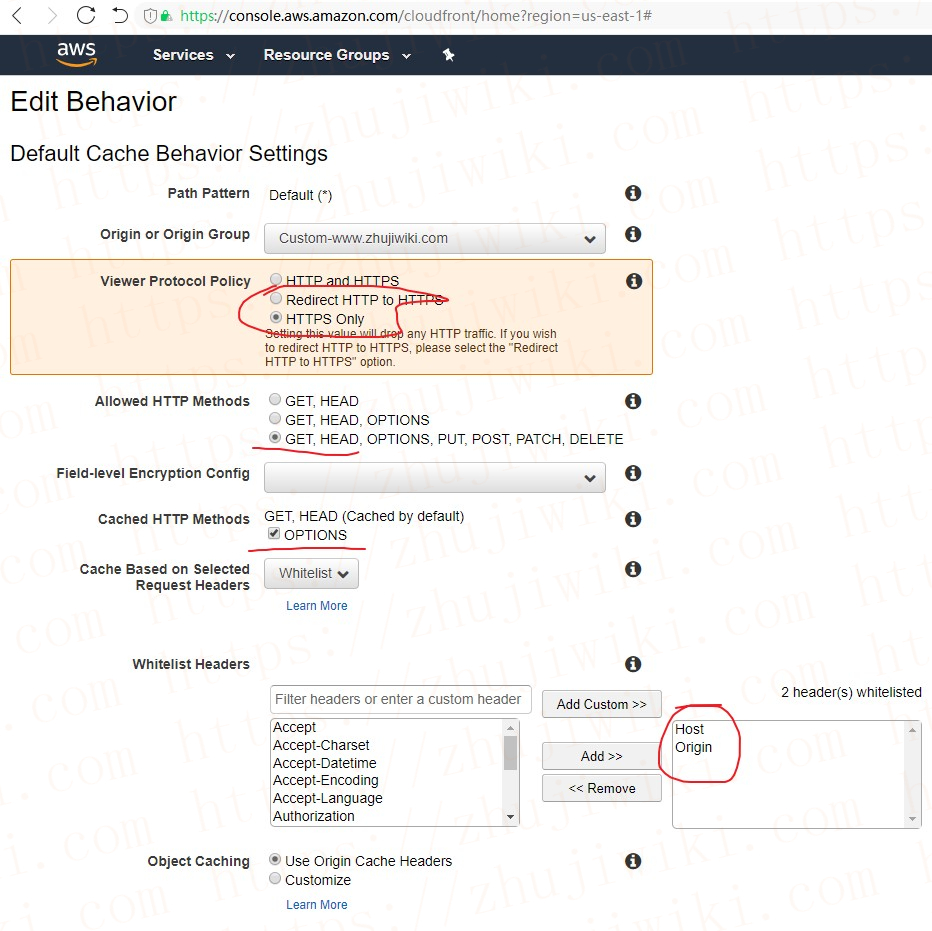Enable the OPTIONS checkbox under Cached HTTP Methods
The height and width of the screenshot is (931, 932).
pyautogui.click(x=272, y=534)
